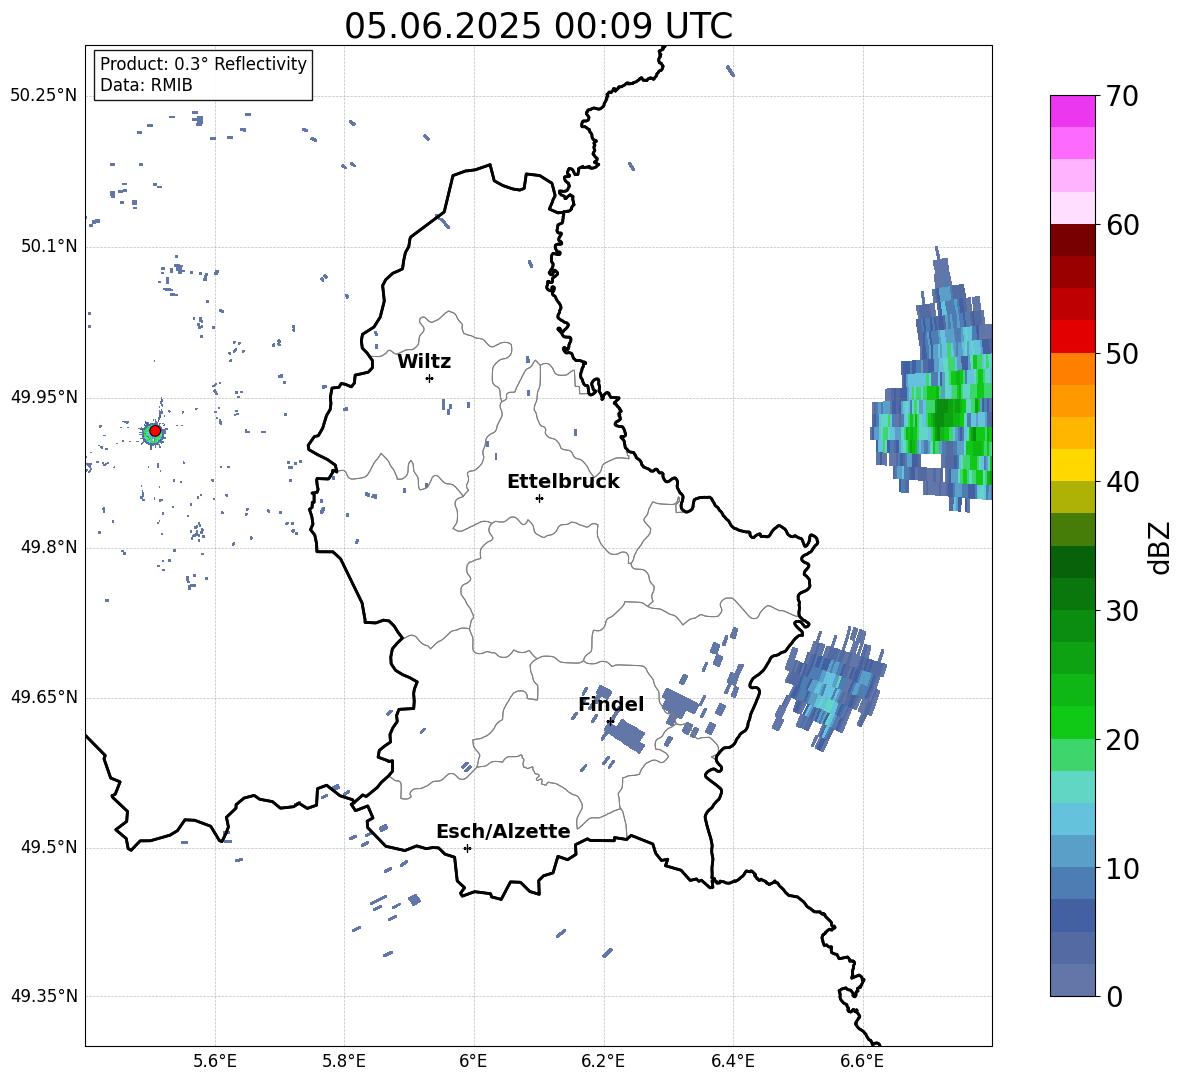This screenshot has width=1184, height=1081.
Task: Click the 50.1°N latitude label
Action: point(49,246)
